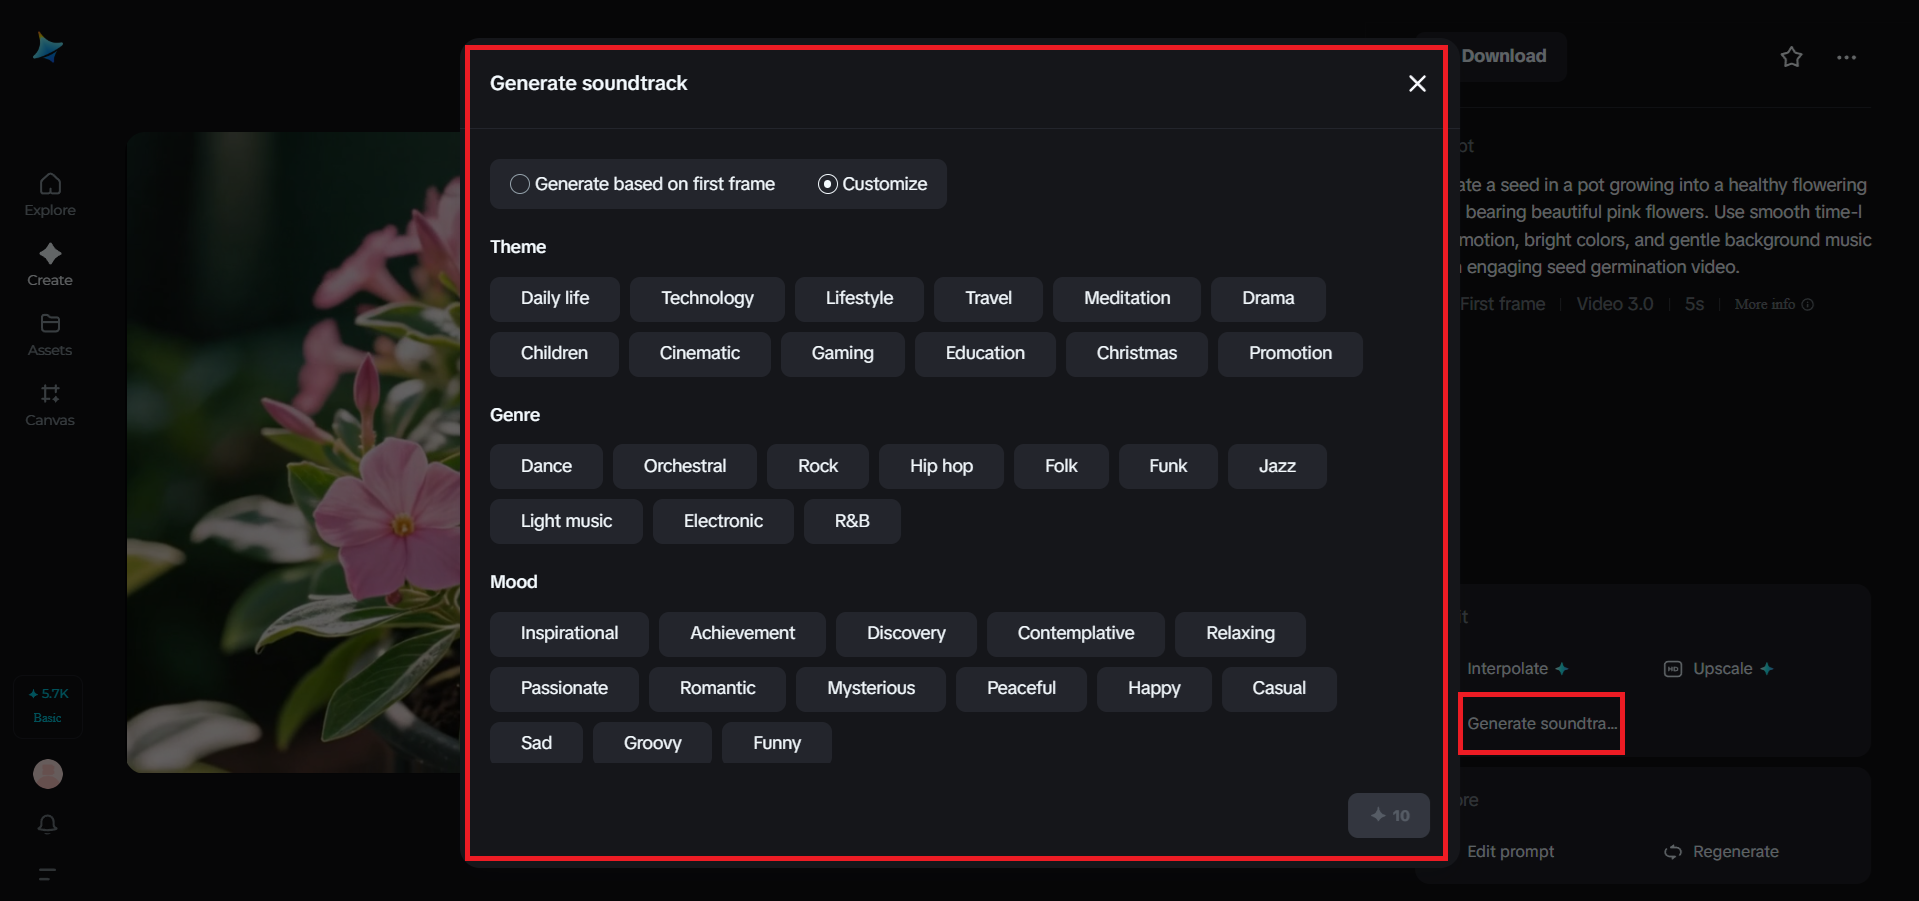Open the three-dot more options menu
The width and height of the screenshot is (1919, 901).
pyautogui.click(x=1846, y=57)
